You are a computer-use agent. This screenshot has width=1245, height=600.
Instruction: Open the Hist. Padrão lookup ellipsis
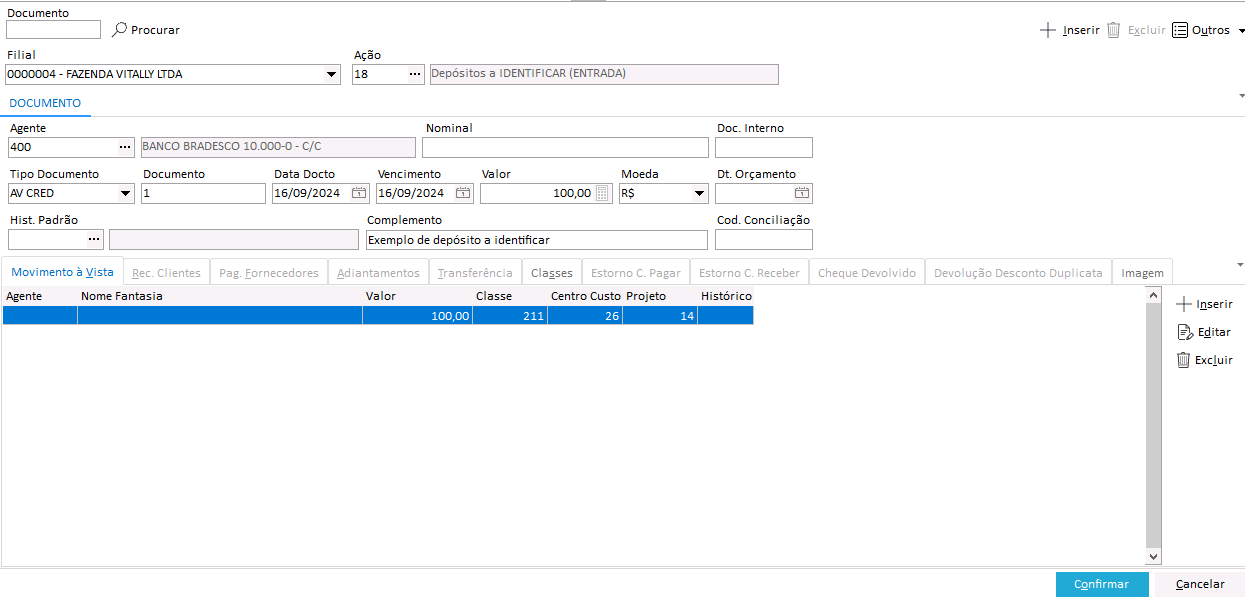click(95, 239)
